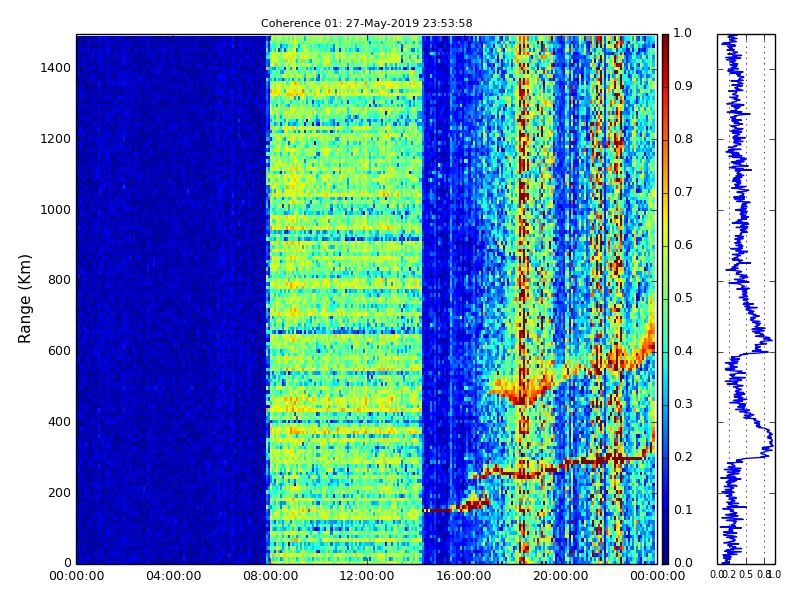The image size is (800, 600).
Task: Click the 16:00:00 time axis label
Action: tap(464, 576)
